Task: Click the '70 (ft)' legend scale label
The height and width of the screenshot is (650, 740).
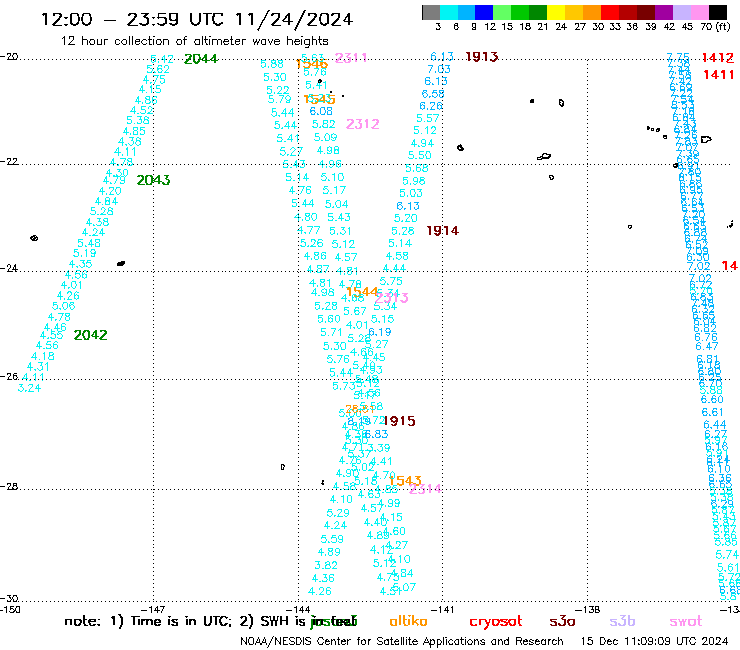Action: (715, 27)
